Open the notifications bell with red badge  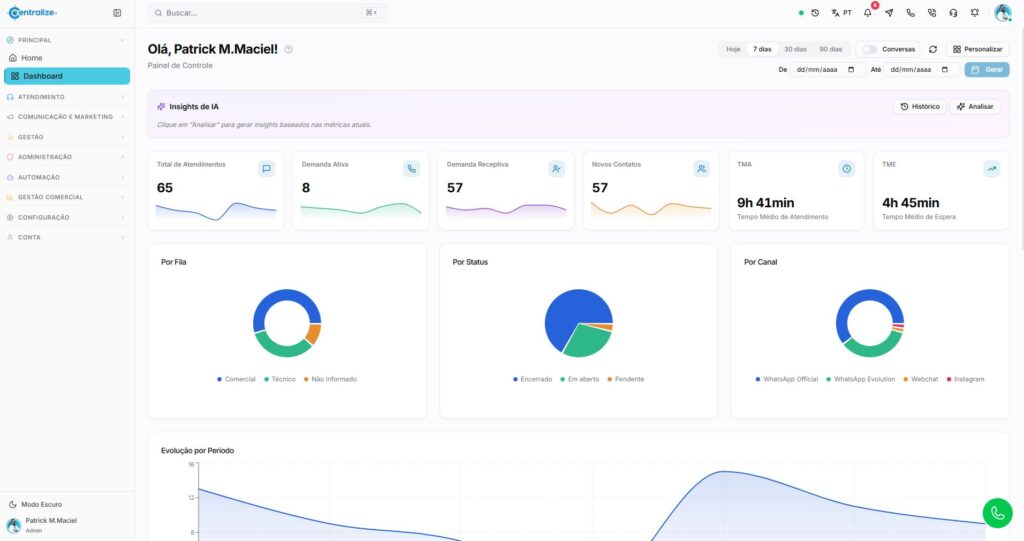point(868,12)
